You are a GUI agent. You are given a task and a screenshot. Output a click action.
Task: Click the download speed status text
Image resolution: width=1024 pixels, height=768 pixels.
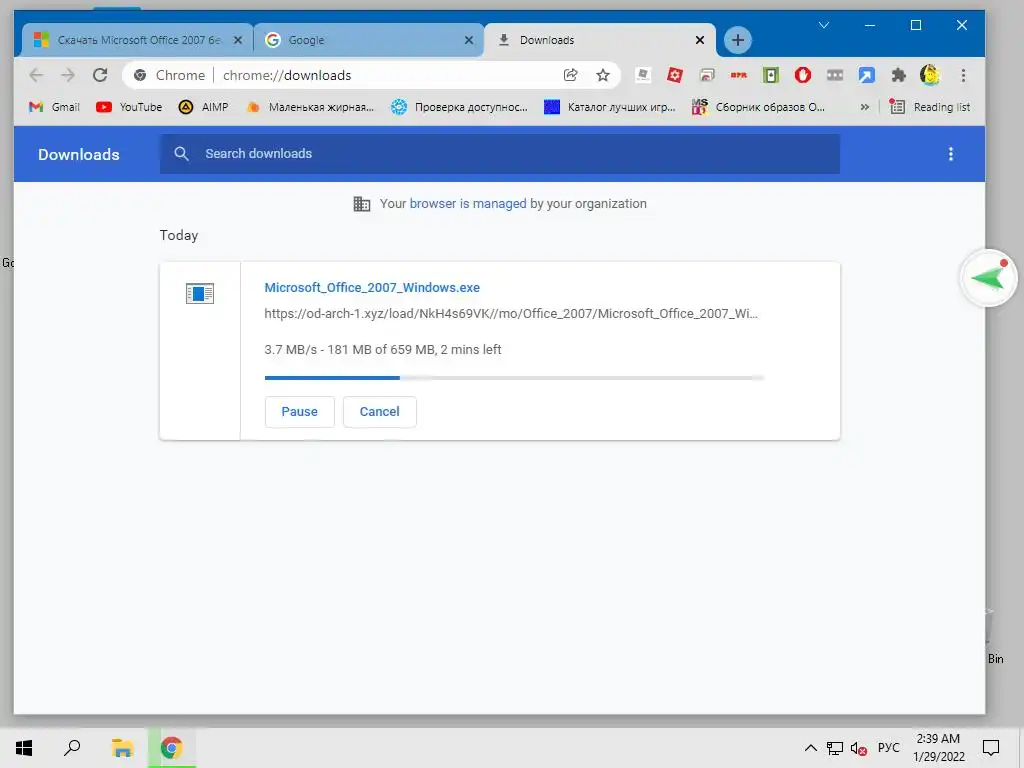pos(383,349)
